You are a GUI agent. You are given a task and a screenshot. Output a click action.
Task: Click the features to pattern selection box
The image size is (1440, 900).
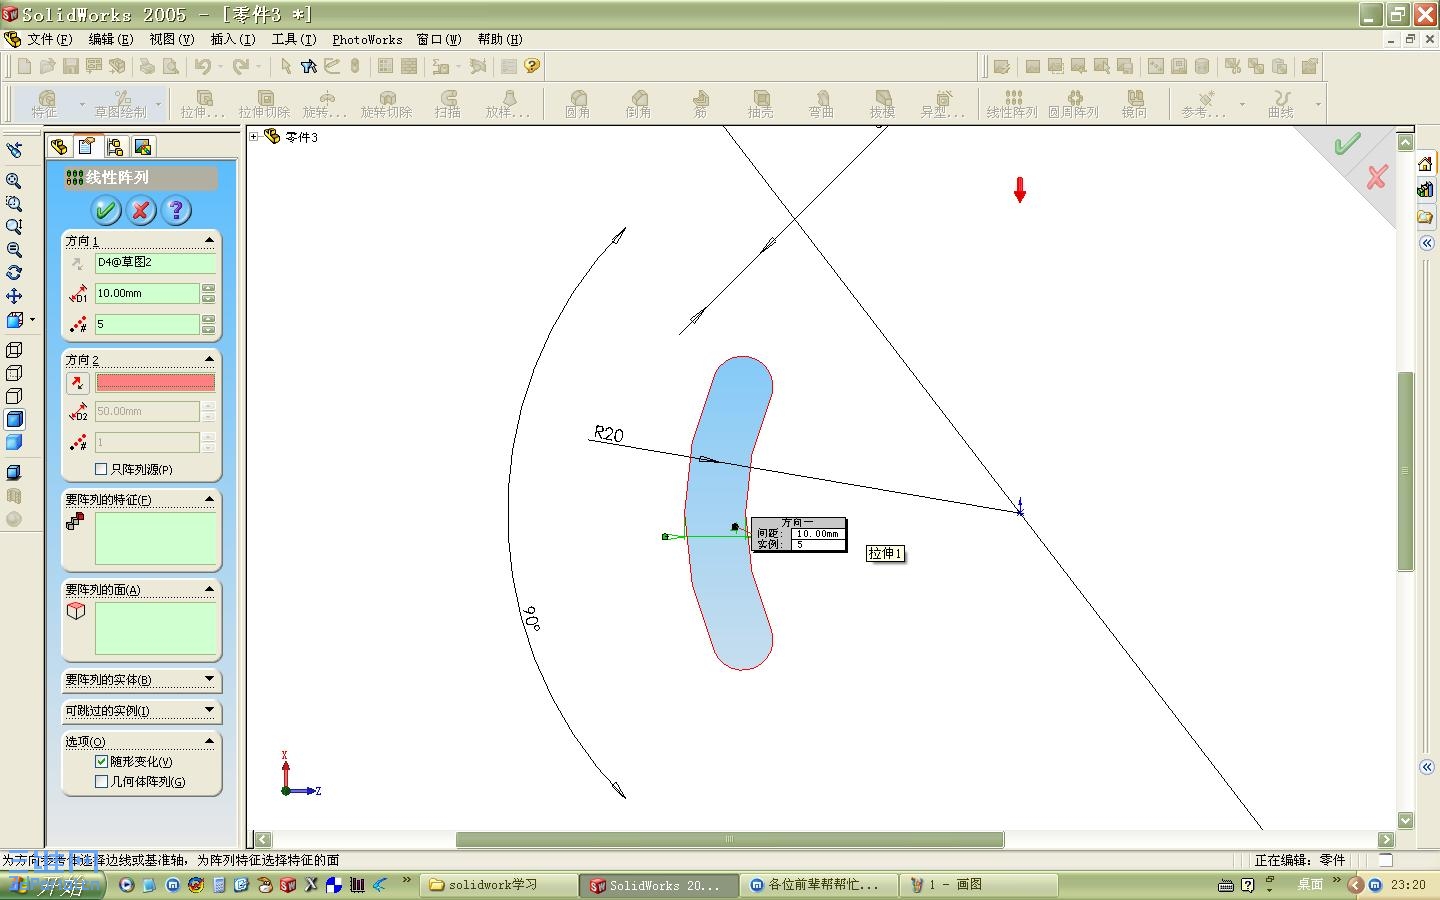pyautogui.click(x=155, y=539)
